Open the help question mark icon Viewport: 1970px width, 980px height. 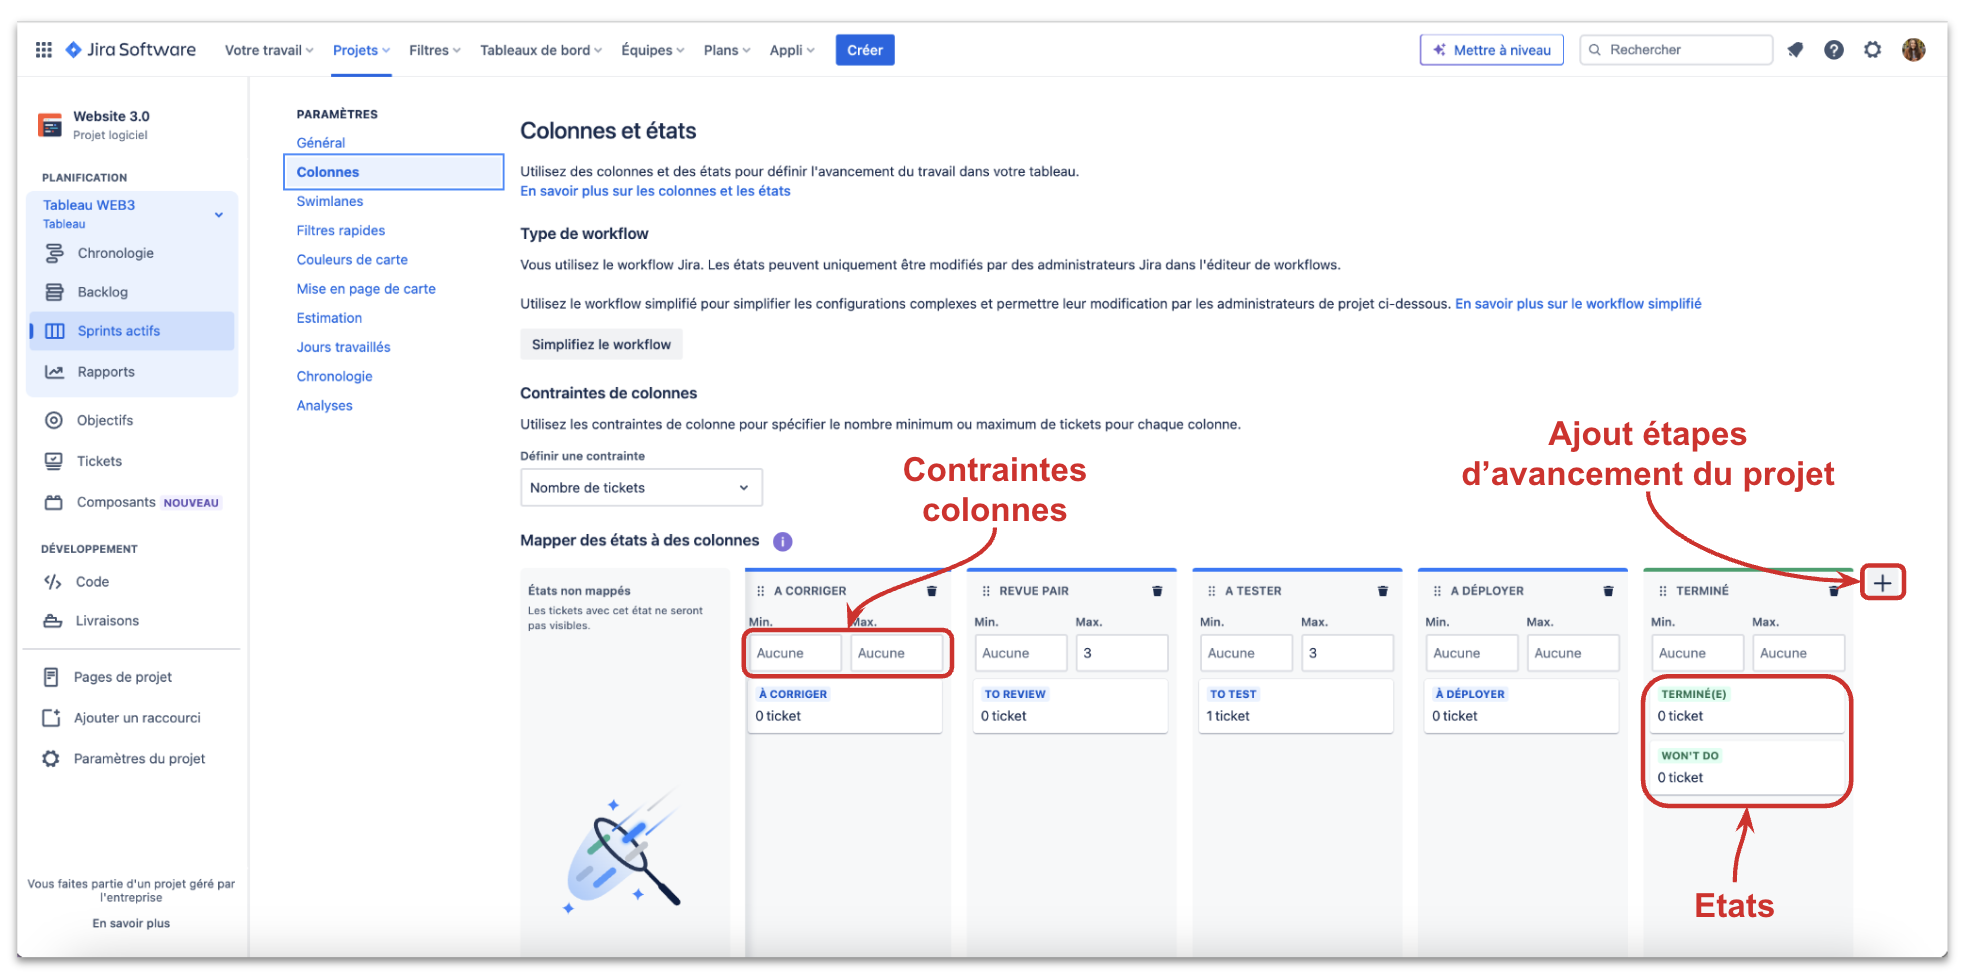(1834, 49)
